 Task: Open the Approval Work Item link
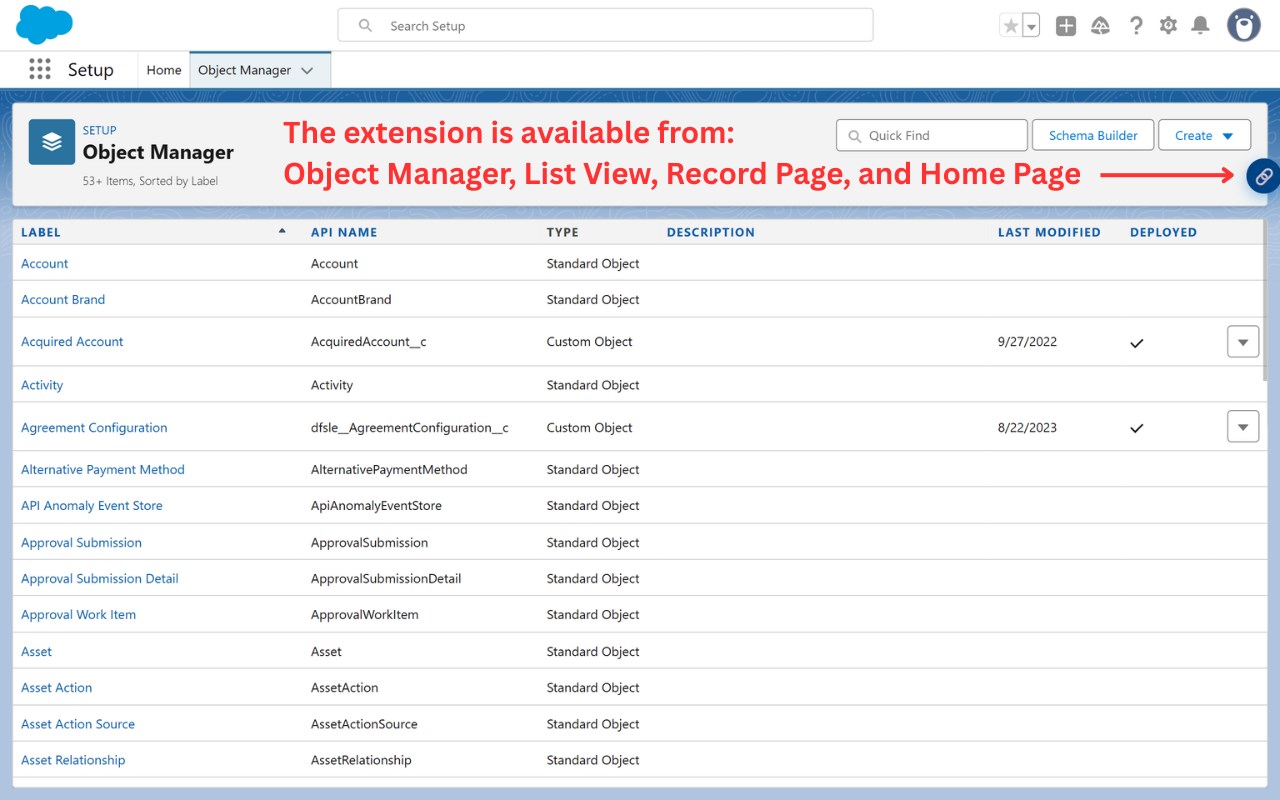click(78, 614)
